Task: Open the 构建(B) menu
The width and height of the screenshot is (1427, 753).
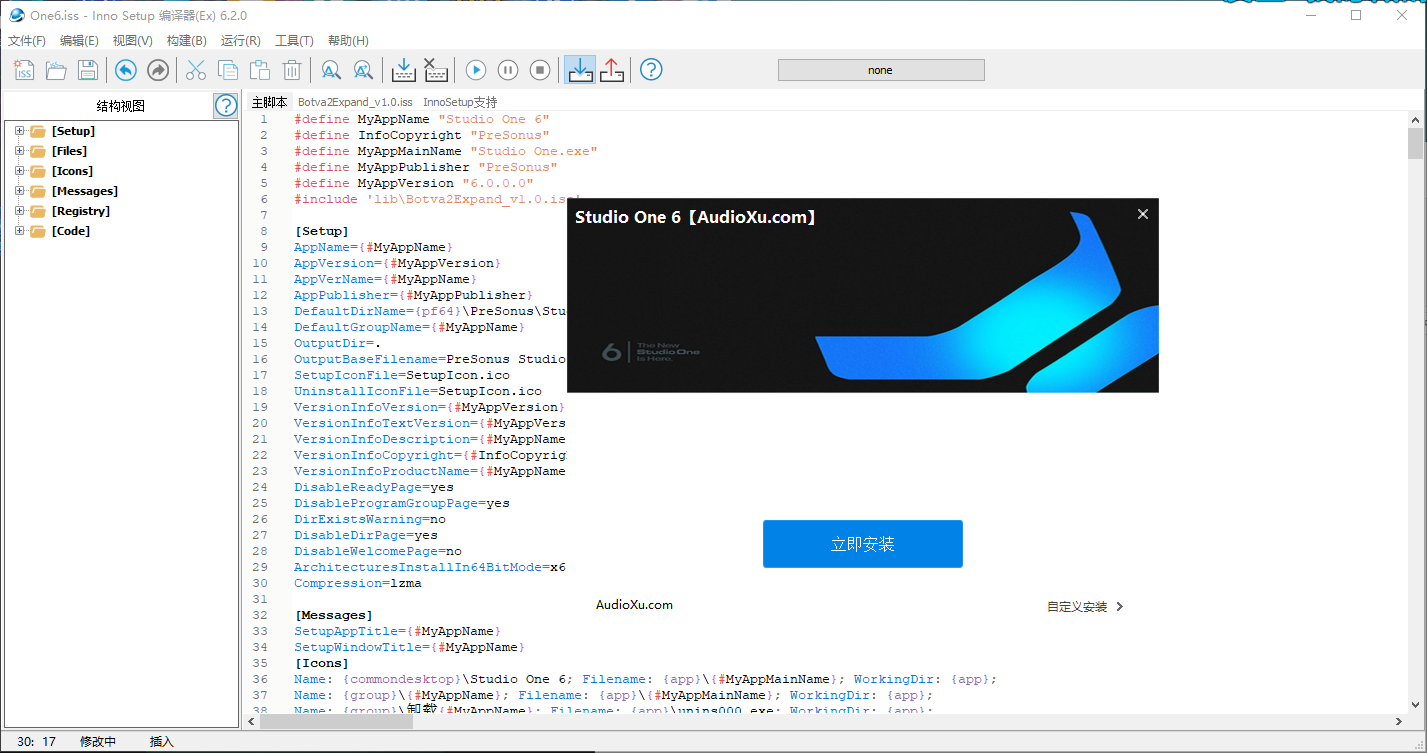Action: [186, 41]
